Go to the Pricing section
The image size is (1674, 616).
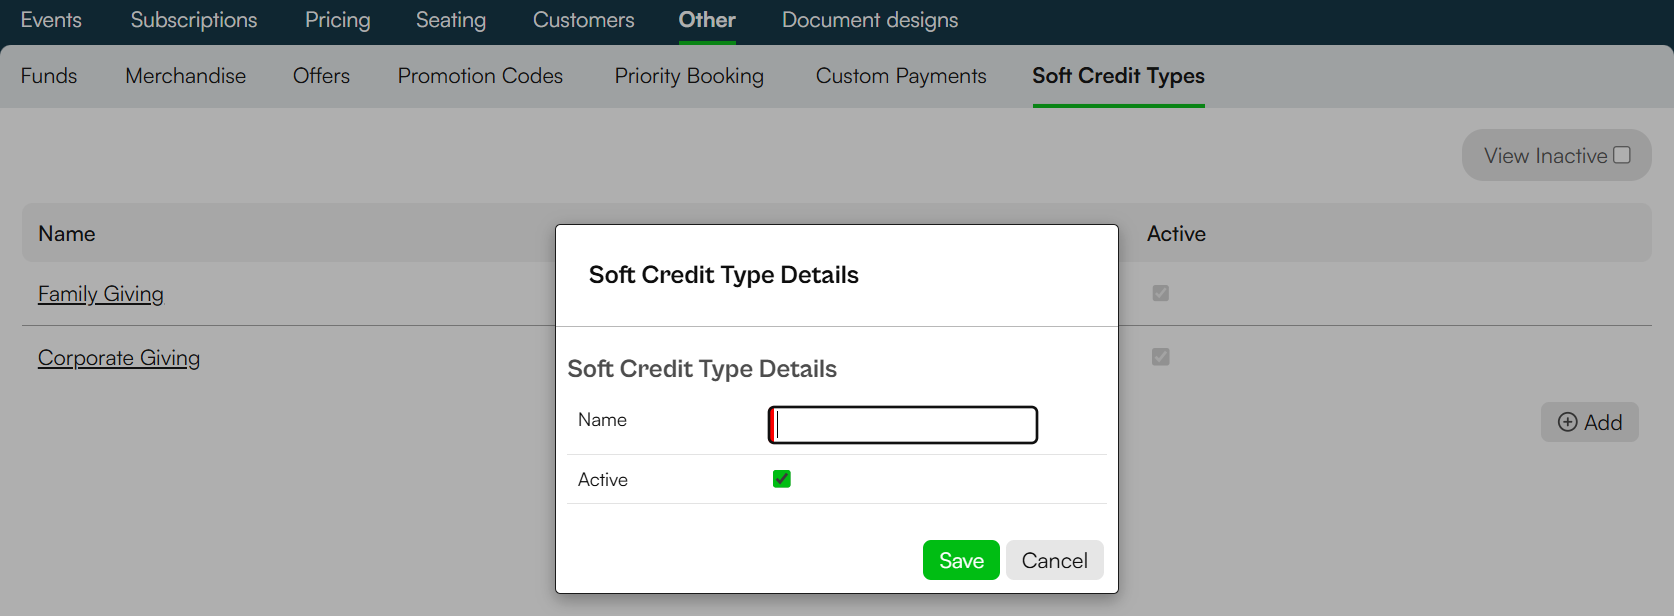coord(338,20)
